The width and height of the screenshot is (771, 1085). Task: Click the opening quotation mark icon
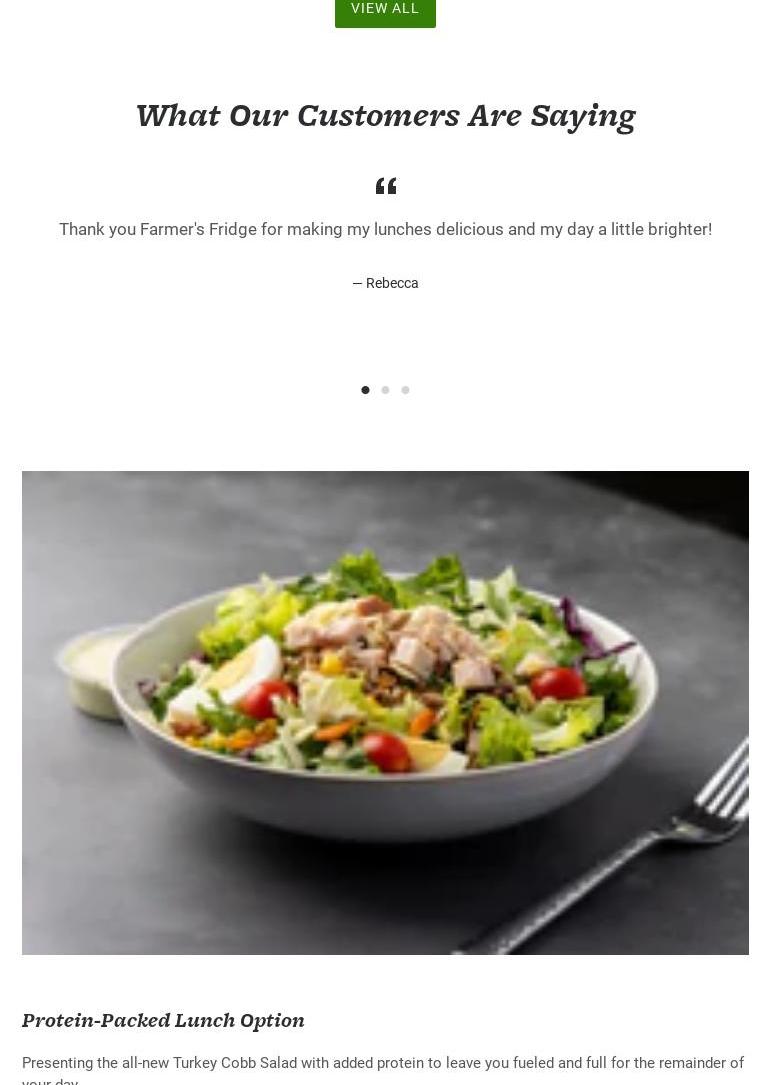[386, 186]
